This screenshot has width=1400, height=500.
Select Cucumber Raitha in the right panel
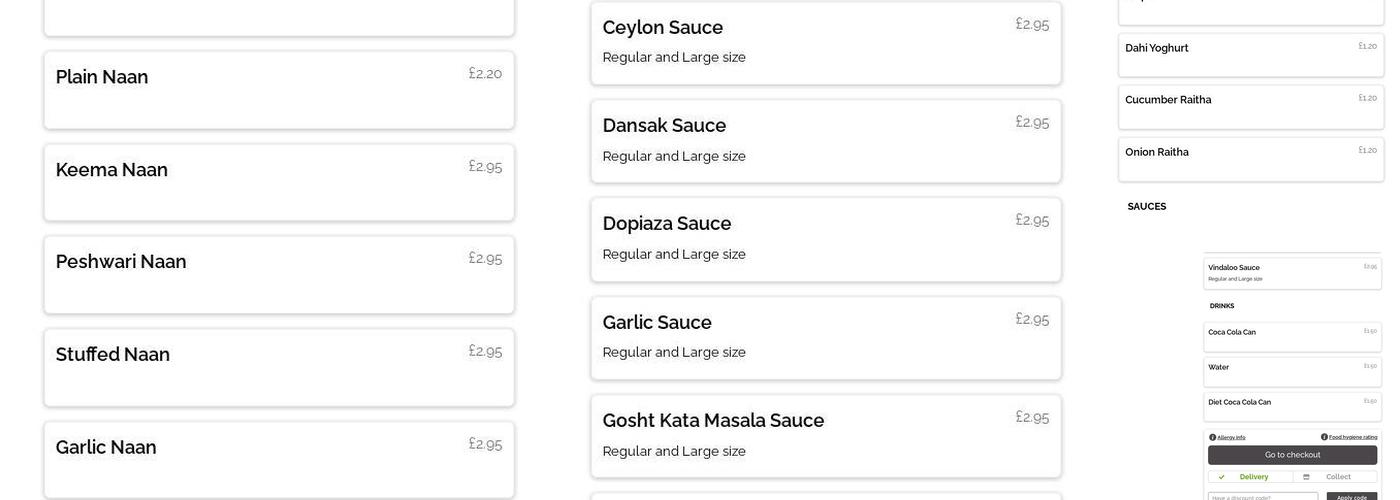click(1251, 106)
